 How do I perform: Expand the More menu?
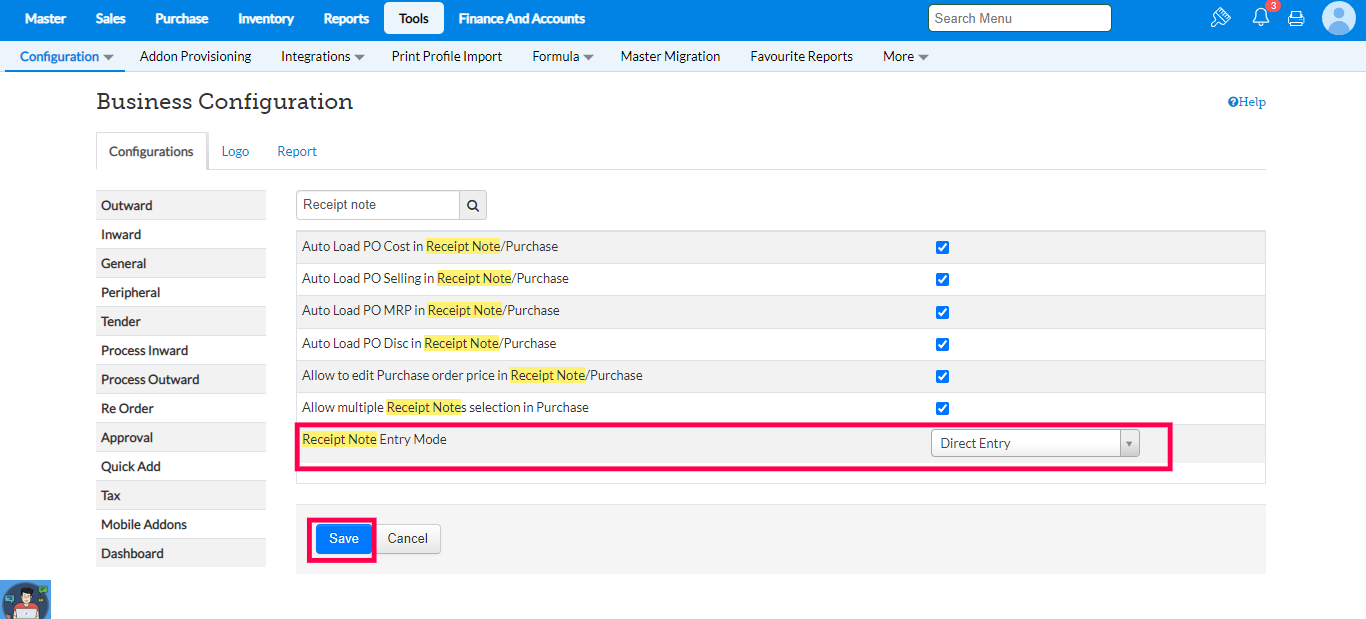point(905,57)
